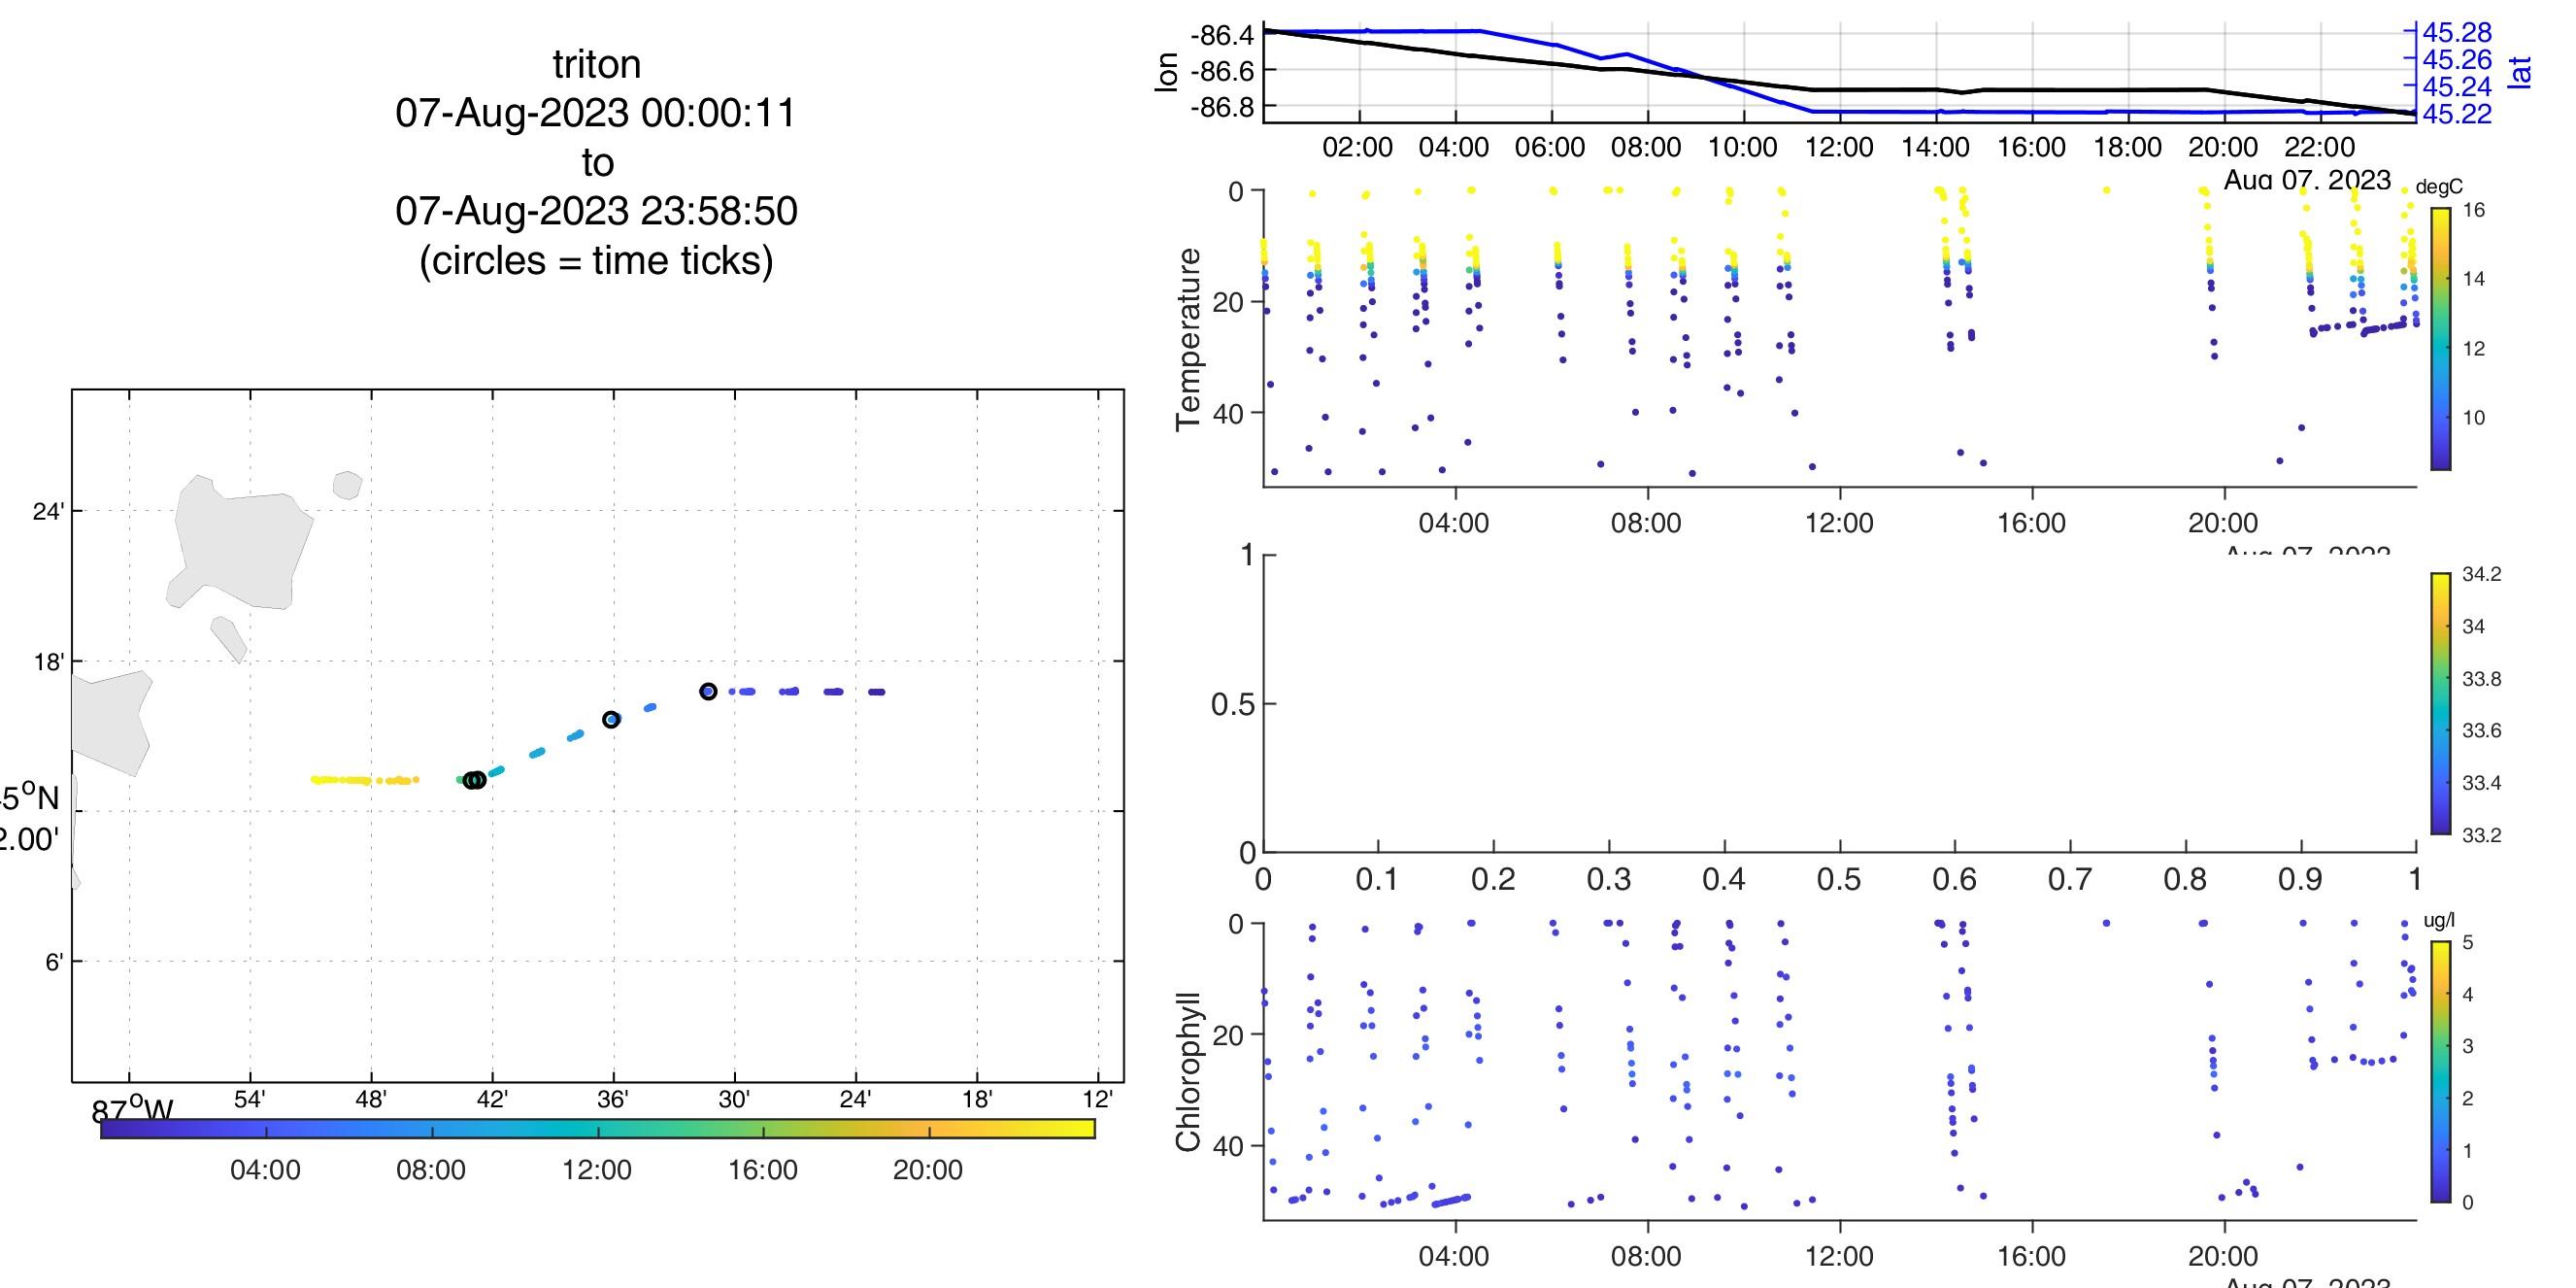The height and width of the screenshot is (1288, 2576).
Task: Click the chlorophyll ug/l colorbar
Action: [x=2441, y=1071]
